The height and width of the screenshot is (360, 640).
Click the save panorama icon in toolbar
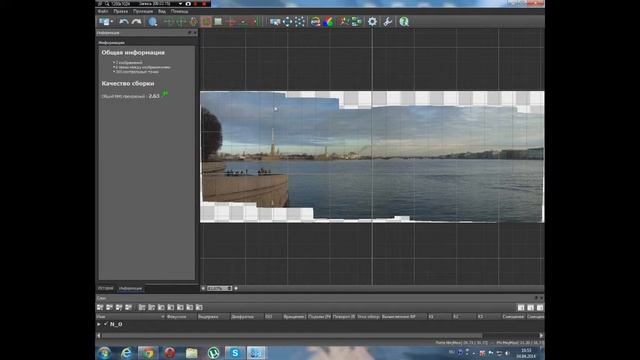pyautogui.click(x=104, y=22)
